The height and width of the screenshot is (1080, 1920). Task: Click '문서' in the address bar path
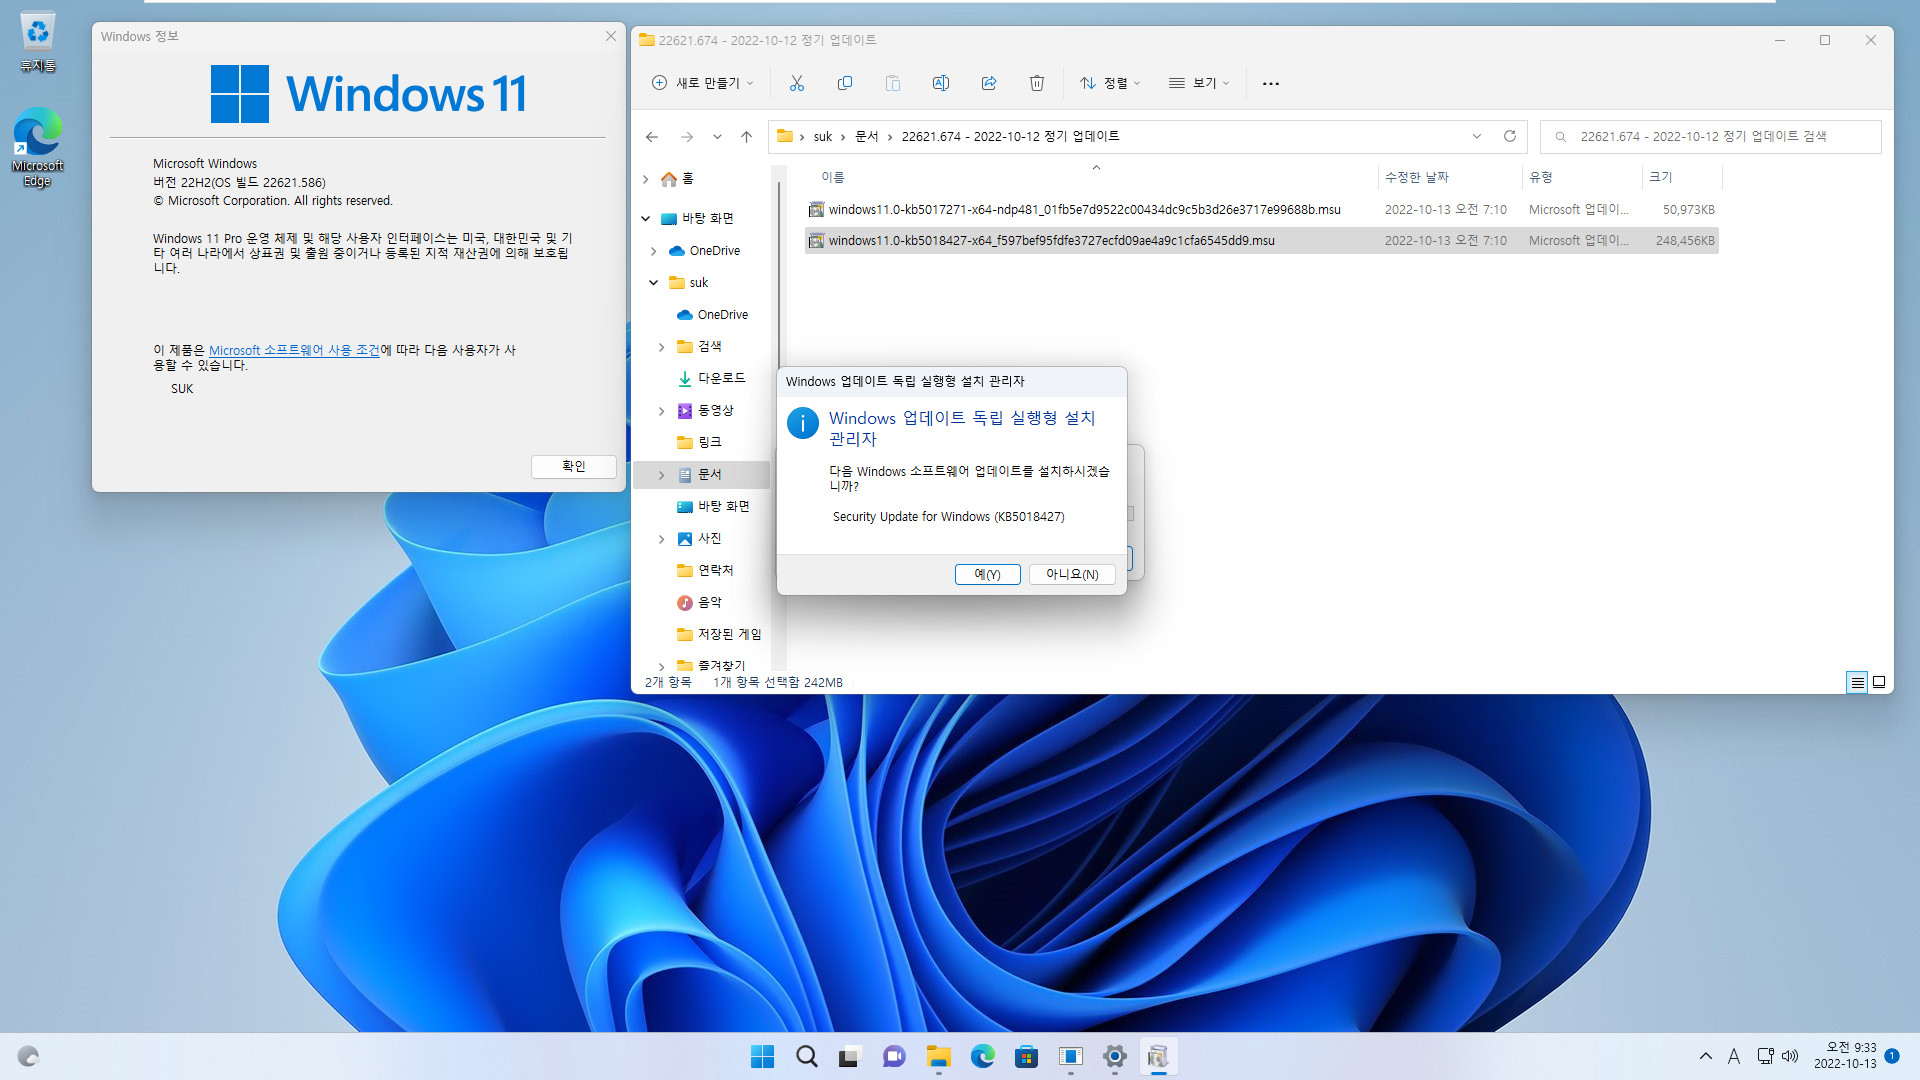[866, 137]
